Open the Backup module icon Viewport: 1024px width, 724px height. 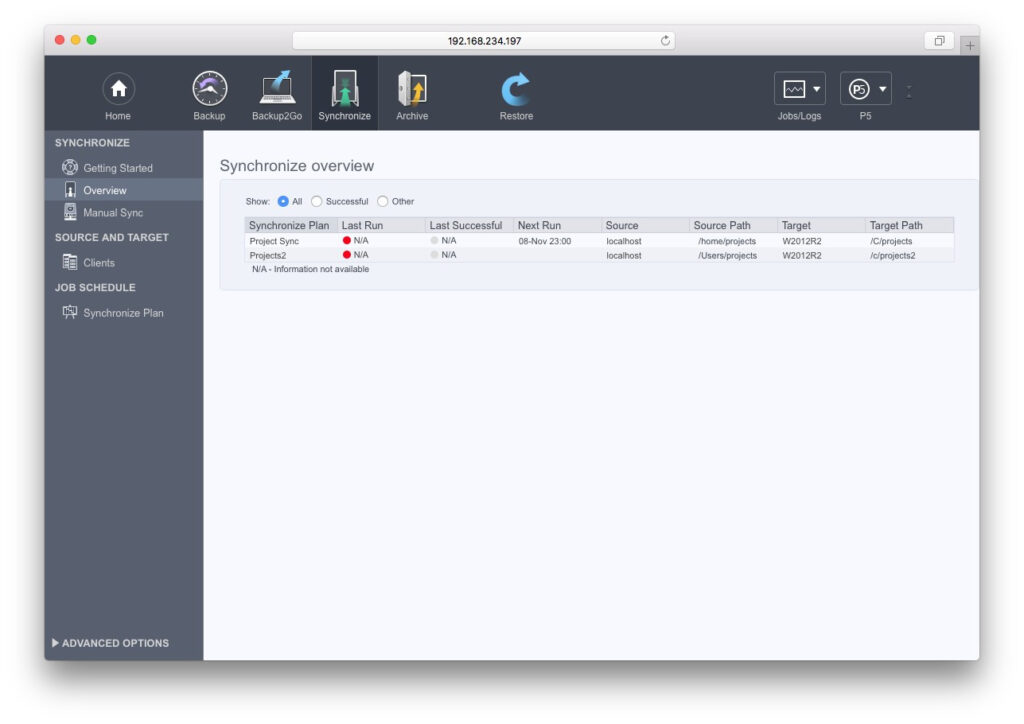pos(209,90)
